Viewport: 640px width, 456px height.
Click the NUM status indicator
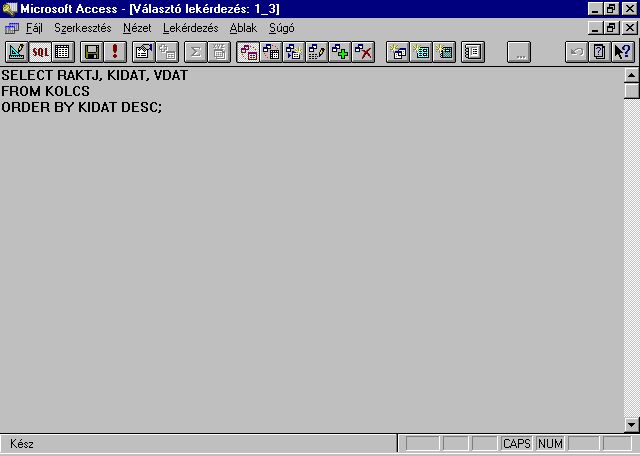[x=550, y=444]
